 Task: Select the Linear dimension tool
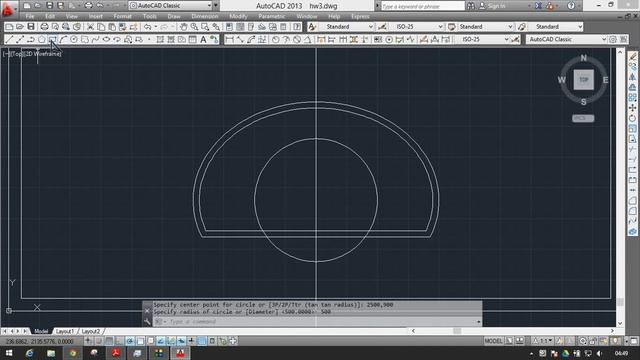(229, 39)
